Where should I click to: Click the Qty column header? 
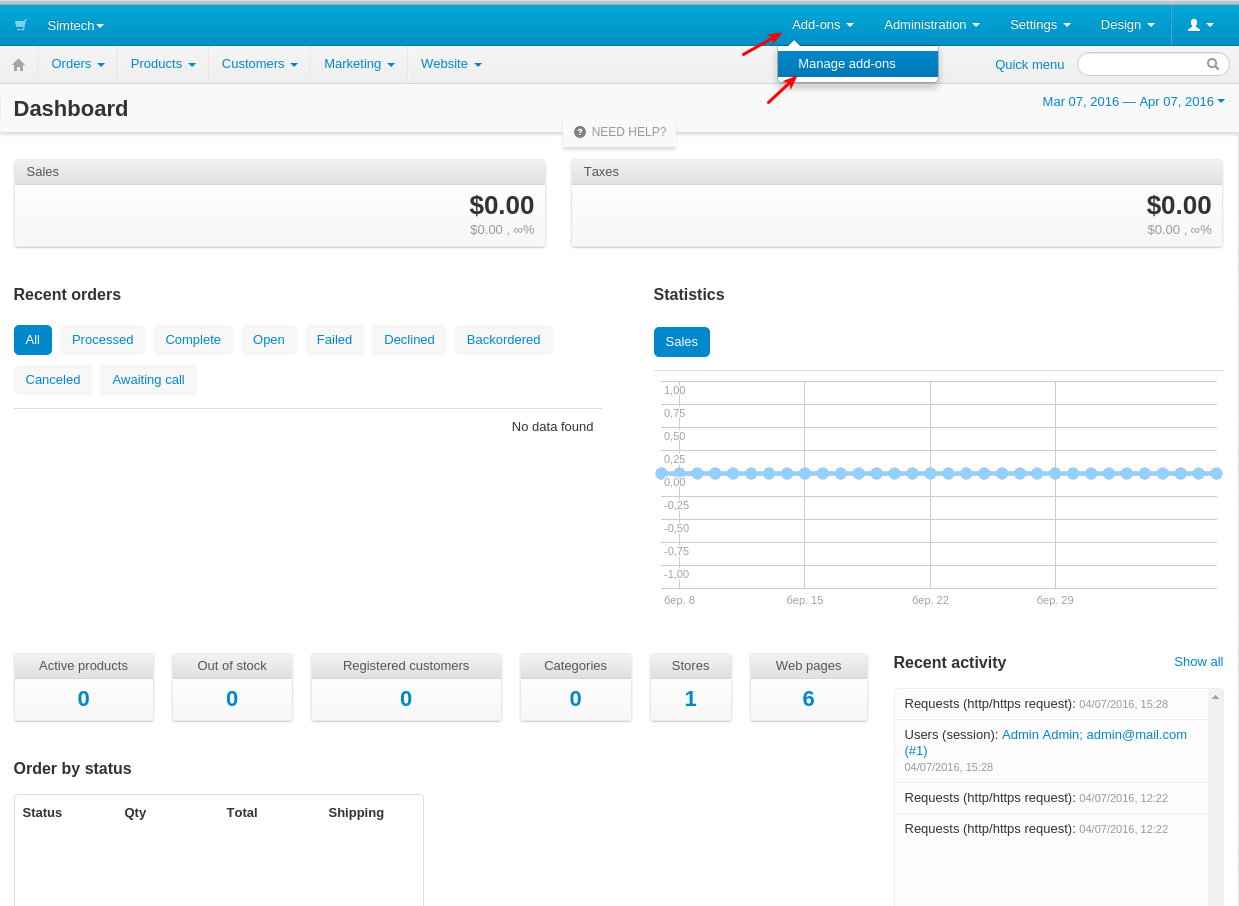[x=135, y=812]
